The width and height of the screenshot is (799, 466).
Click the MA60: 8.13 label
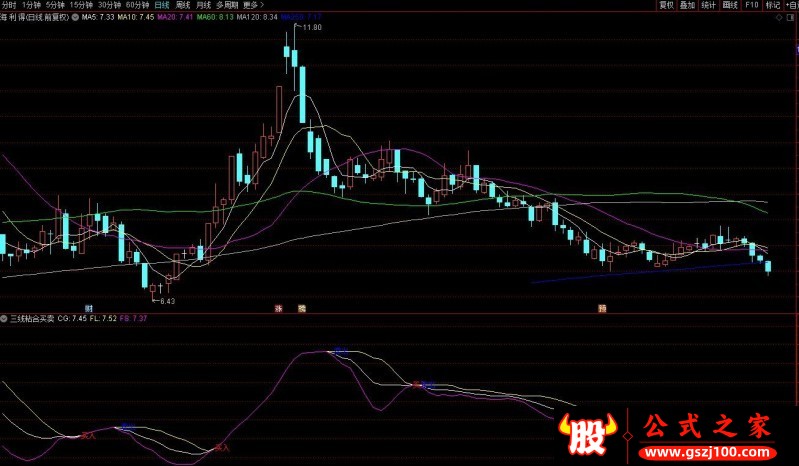click(x=215, y=17)
